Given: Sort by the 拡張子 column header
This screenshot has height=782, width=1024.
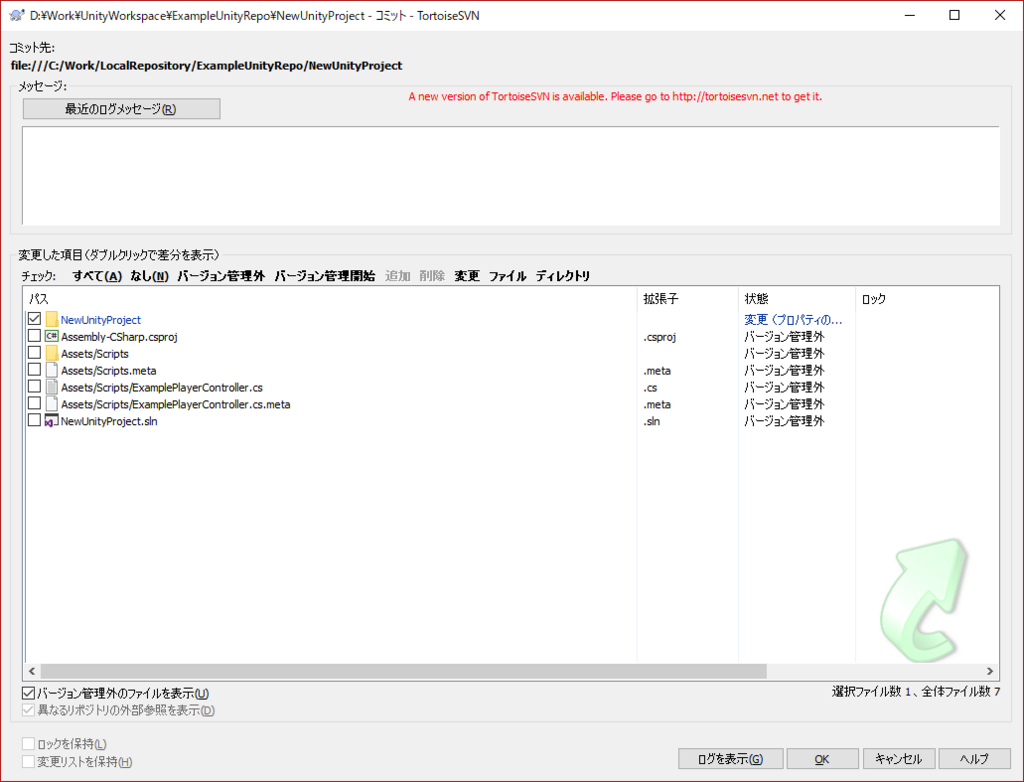Looking at the screenshot, I should point(688,299).
